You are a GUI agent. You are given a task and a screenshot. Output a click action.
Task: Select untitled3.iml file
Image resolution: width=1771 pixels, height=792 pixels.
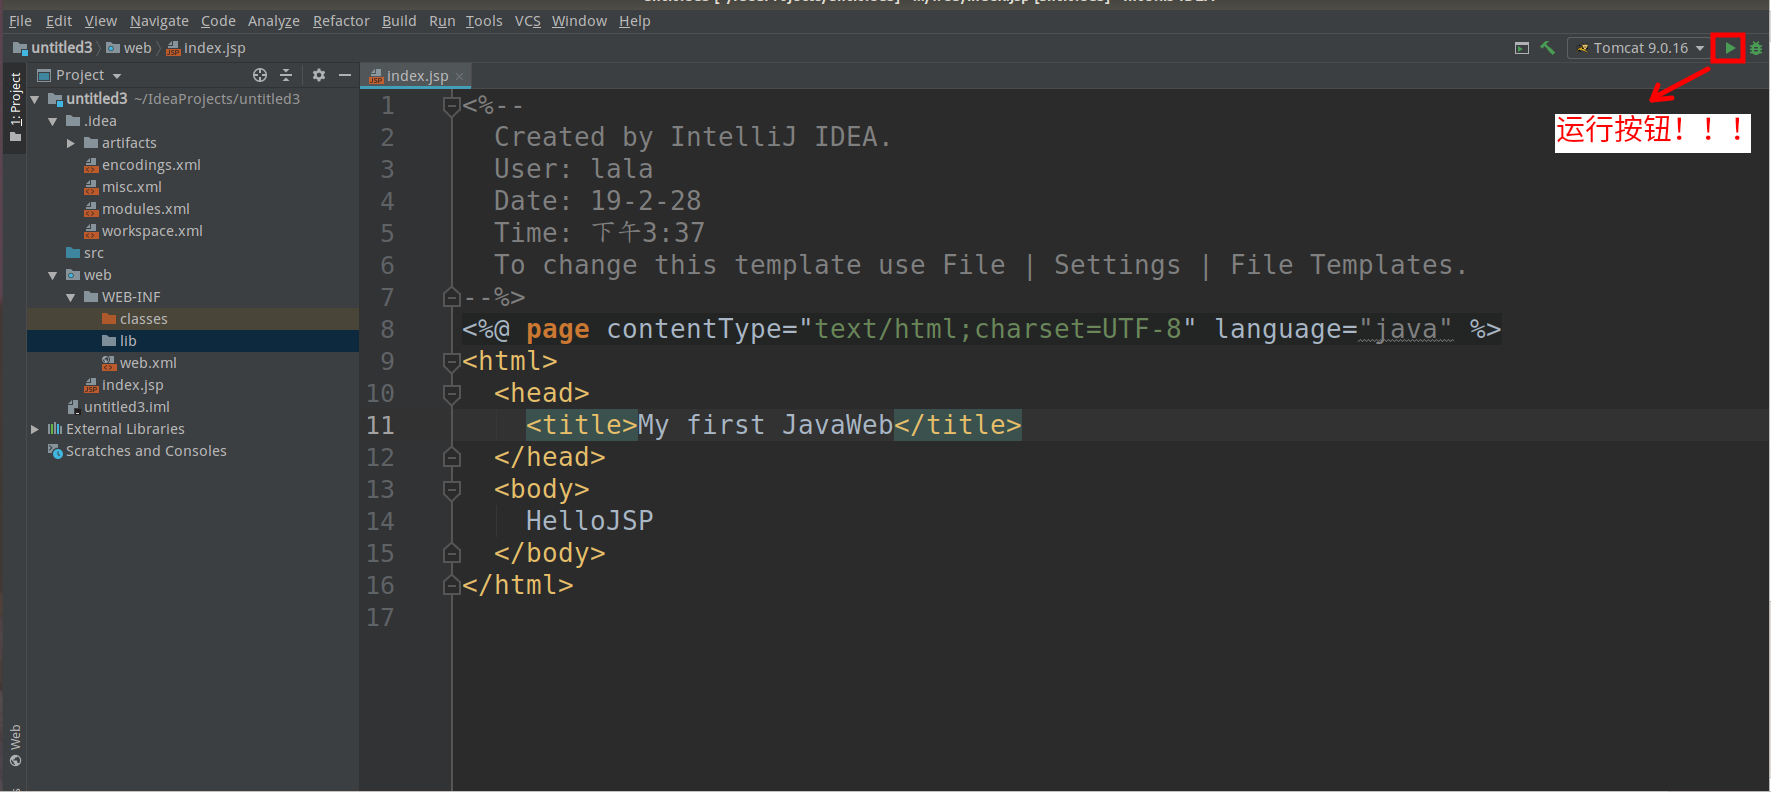[x=118, y=407]
